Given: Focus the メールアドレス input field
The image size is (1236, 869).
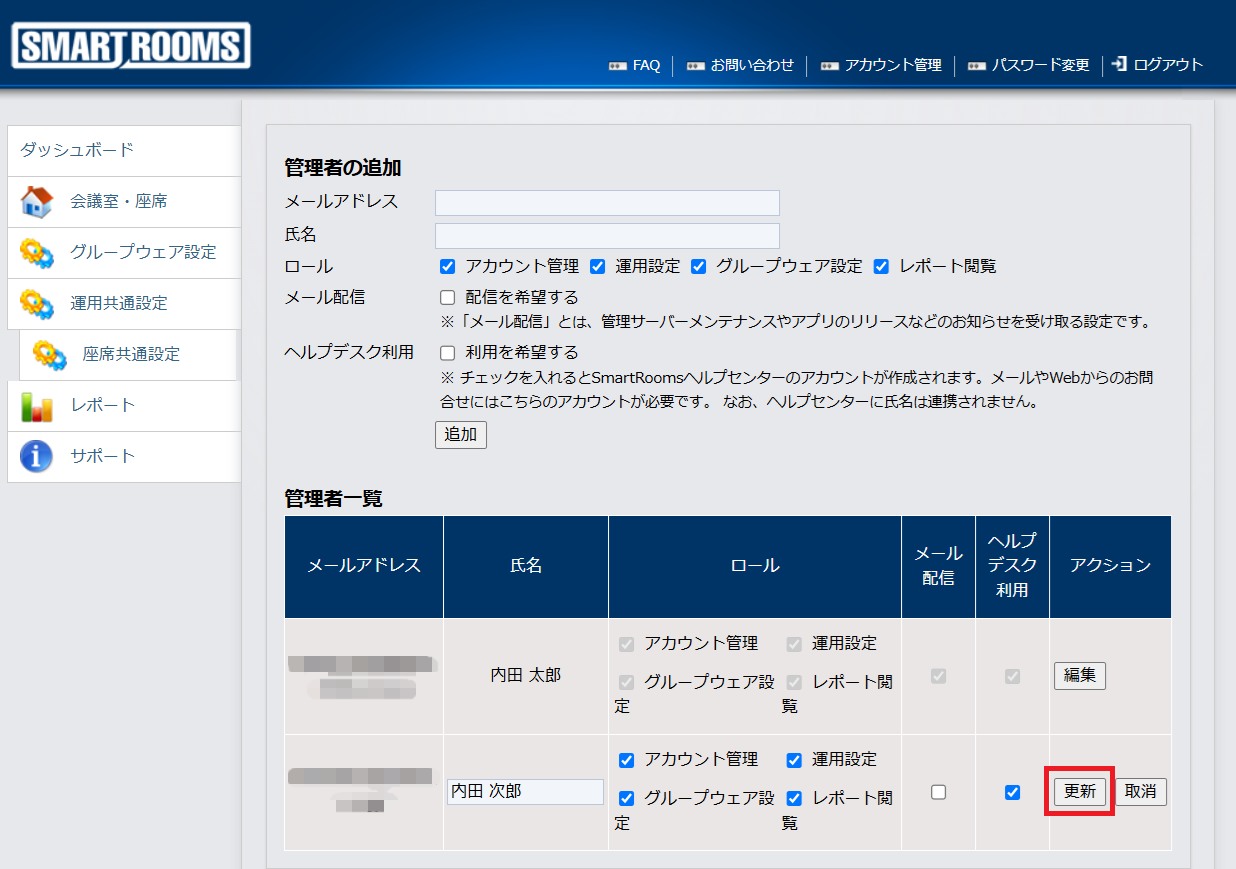Looking at the screenshot, I should 607,203.
